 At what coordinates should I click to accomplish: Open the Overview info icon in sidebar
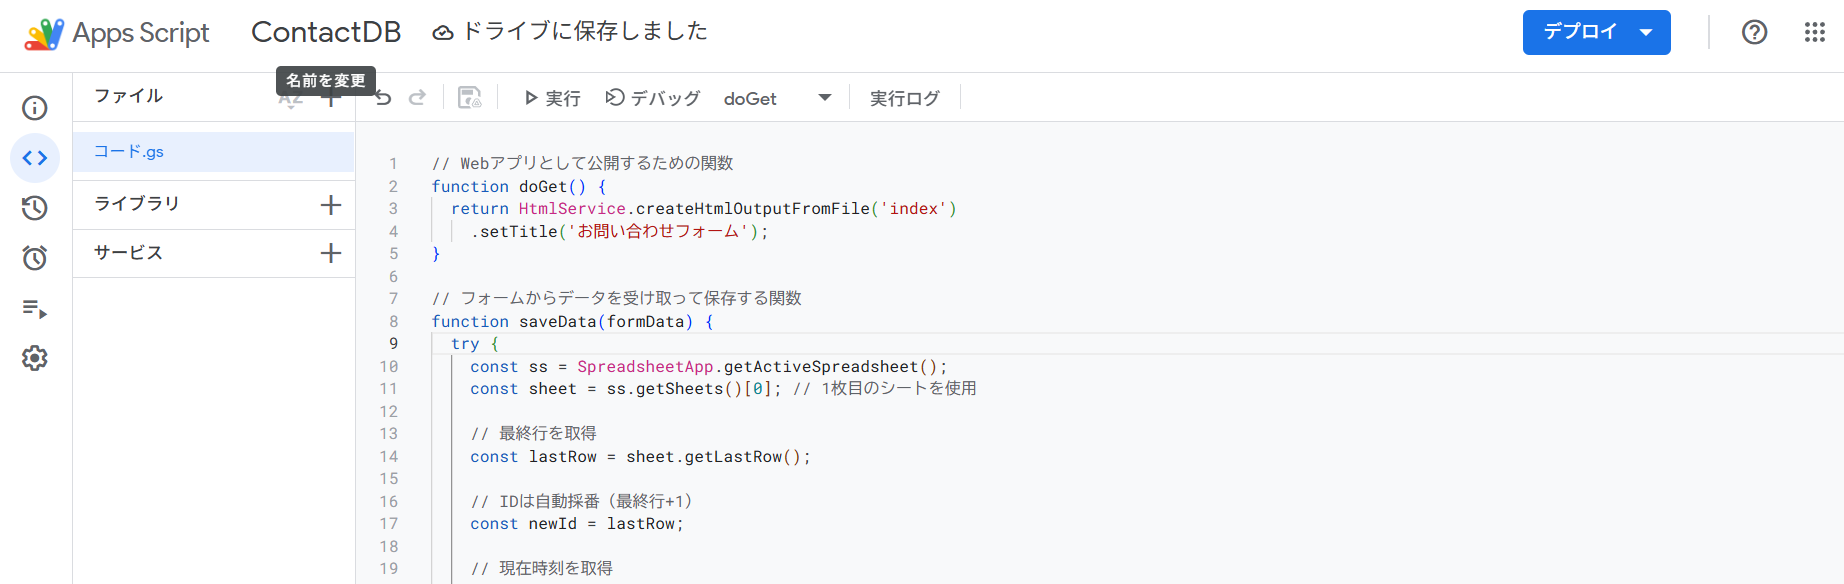35,108
